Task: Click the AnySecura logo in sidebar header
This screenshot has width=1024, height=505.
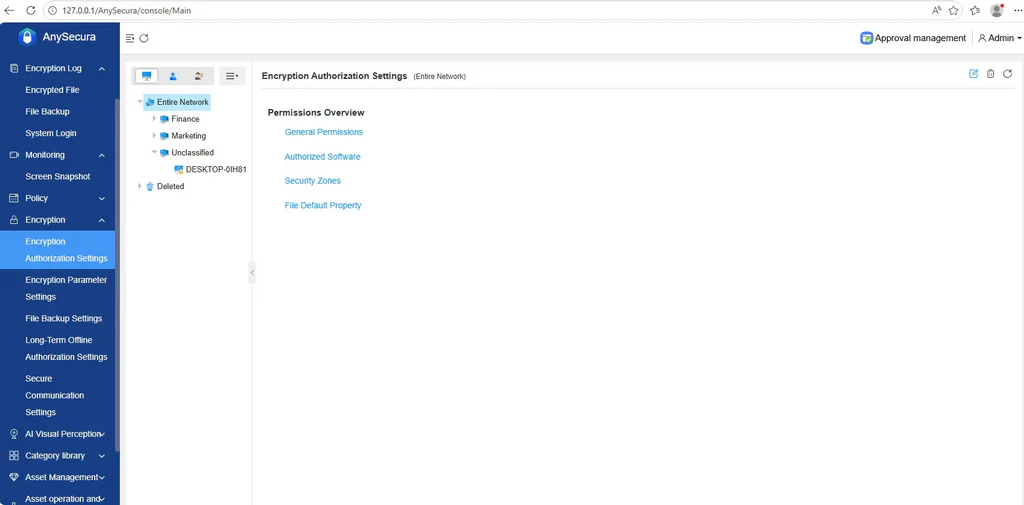Action: (x=27, y=37)
